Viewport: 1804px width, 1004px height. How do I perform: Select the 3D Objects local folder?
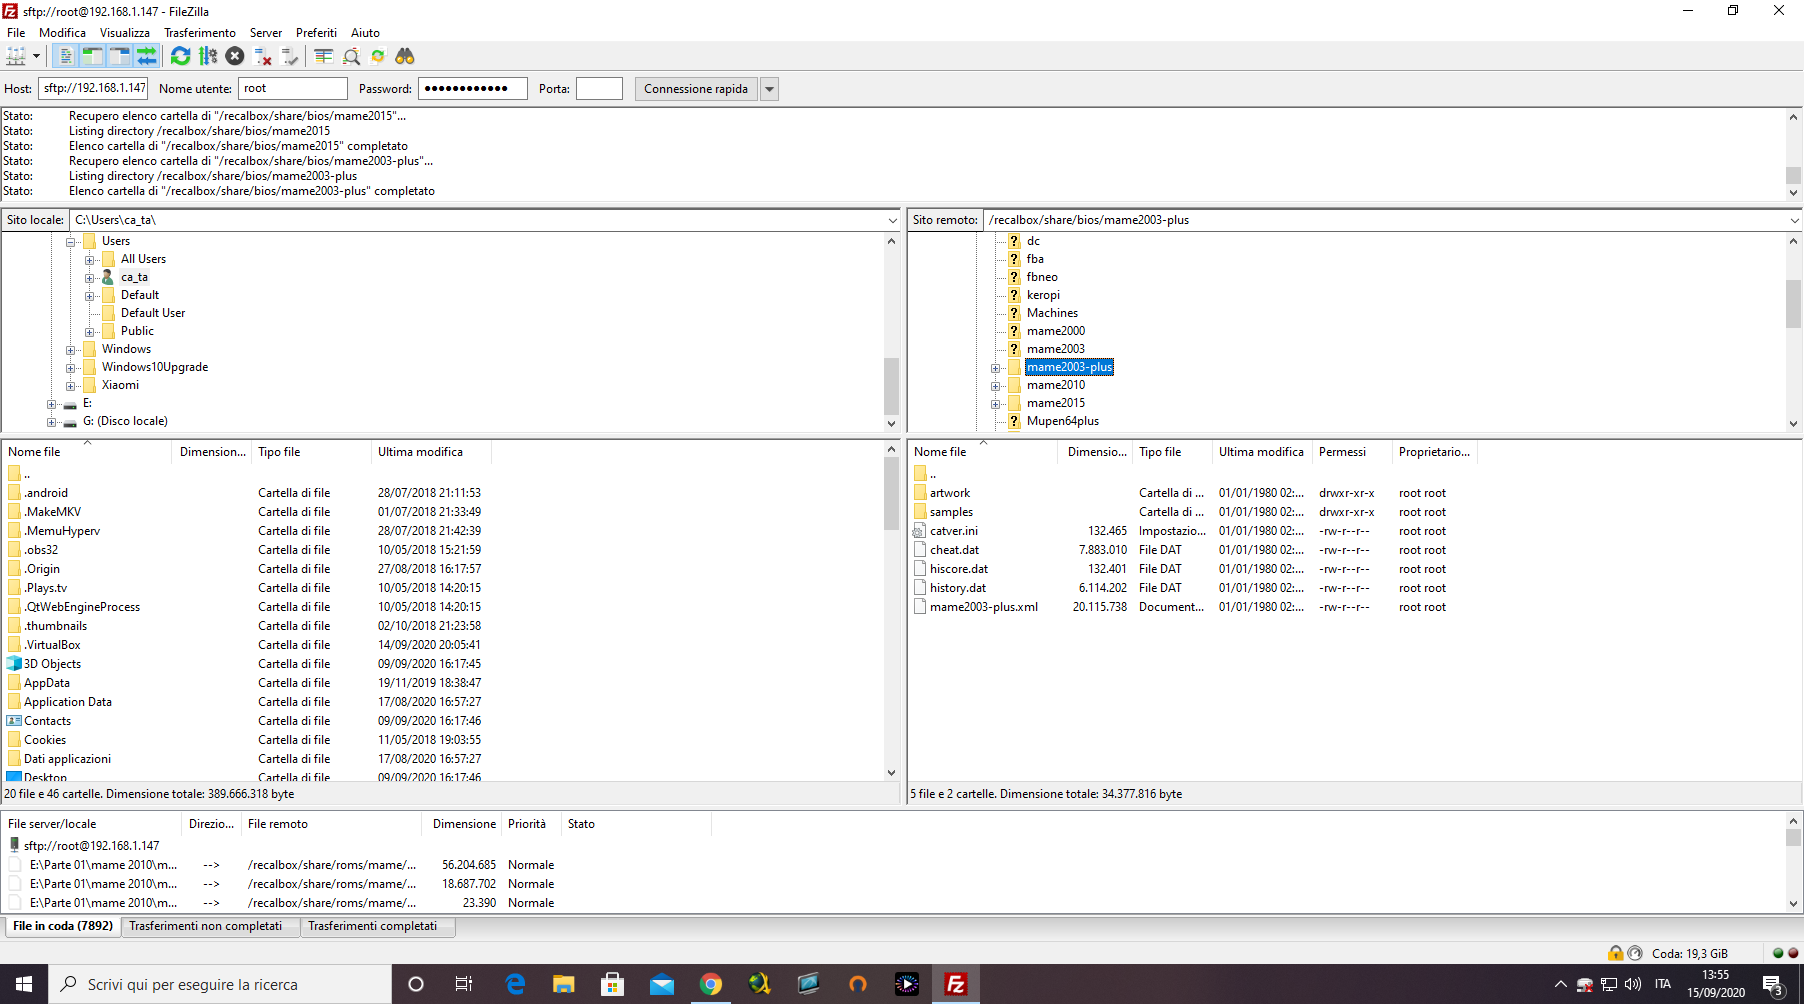pos(52,664)
